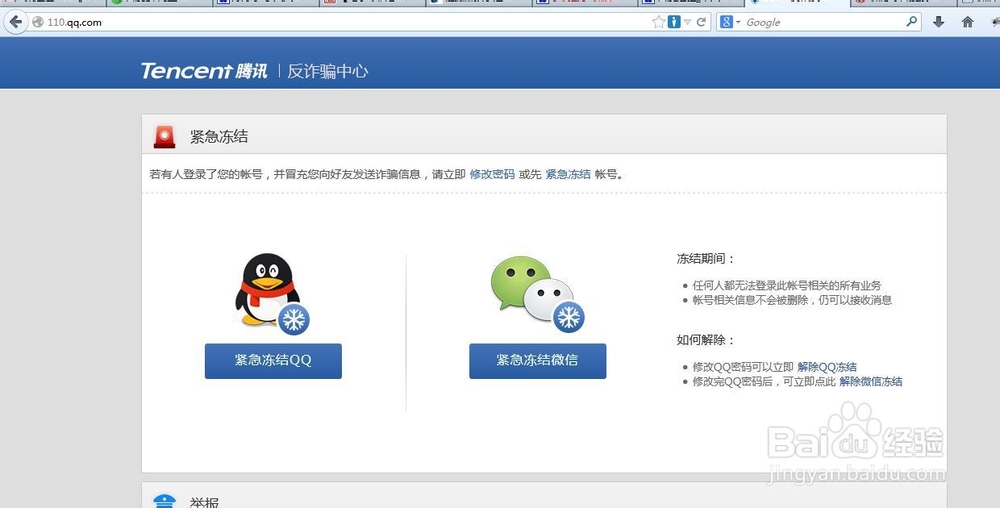Click the globe site identity icon
1000x508 pixels.
click(x=38, y=22)
